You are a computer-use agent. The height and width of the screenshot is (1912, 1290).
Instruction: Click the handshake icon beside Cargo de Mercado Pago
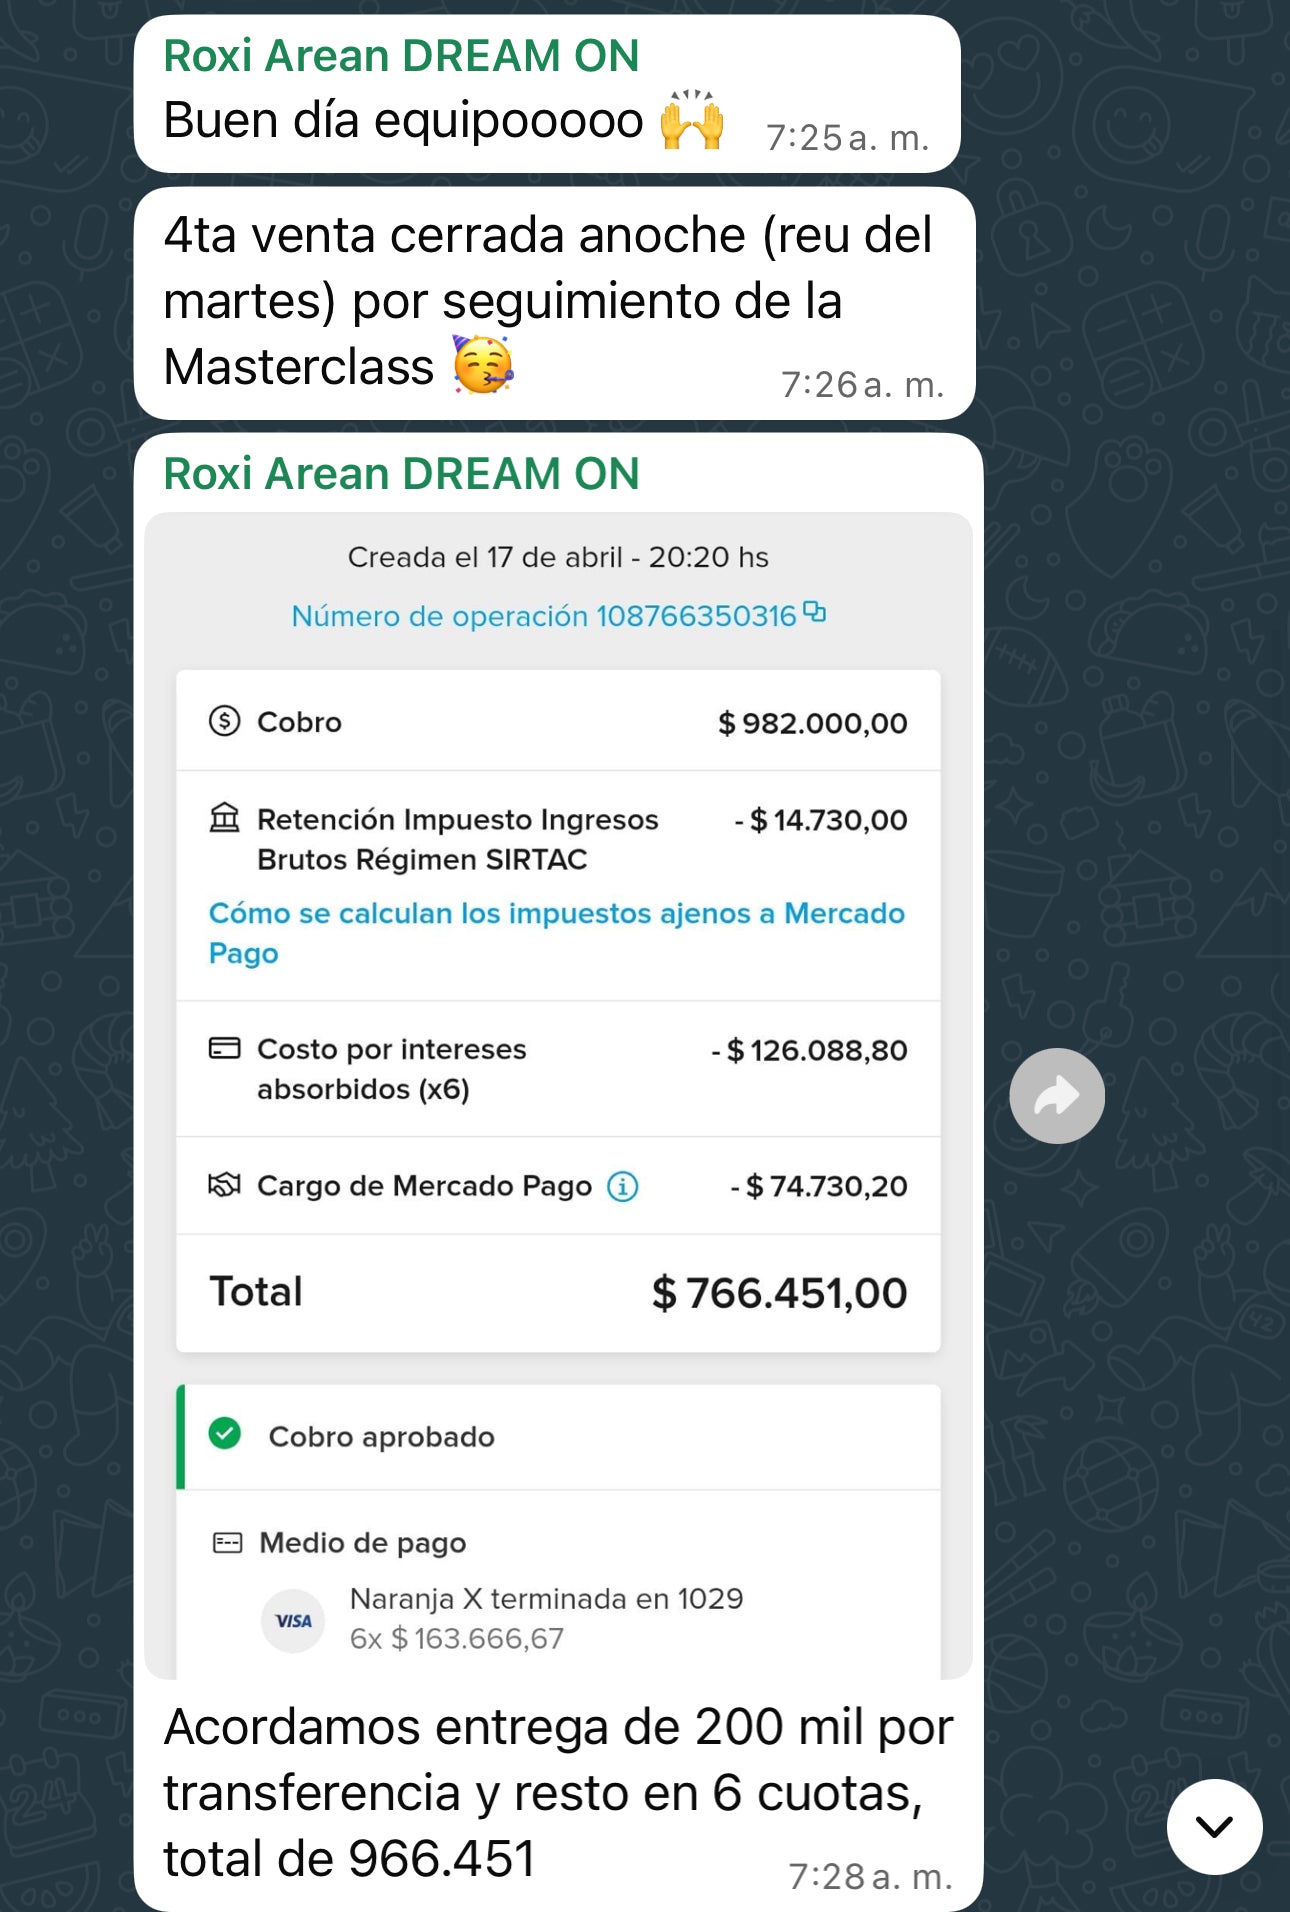pyautogui.click(x=227, y=1186)
